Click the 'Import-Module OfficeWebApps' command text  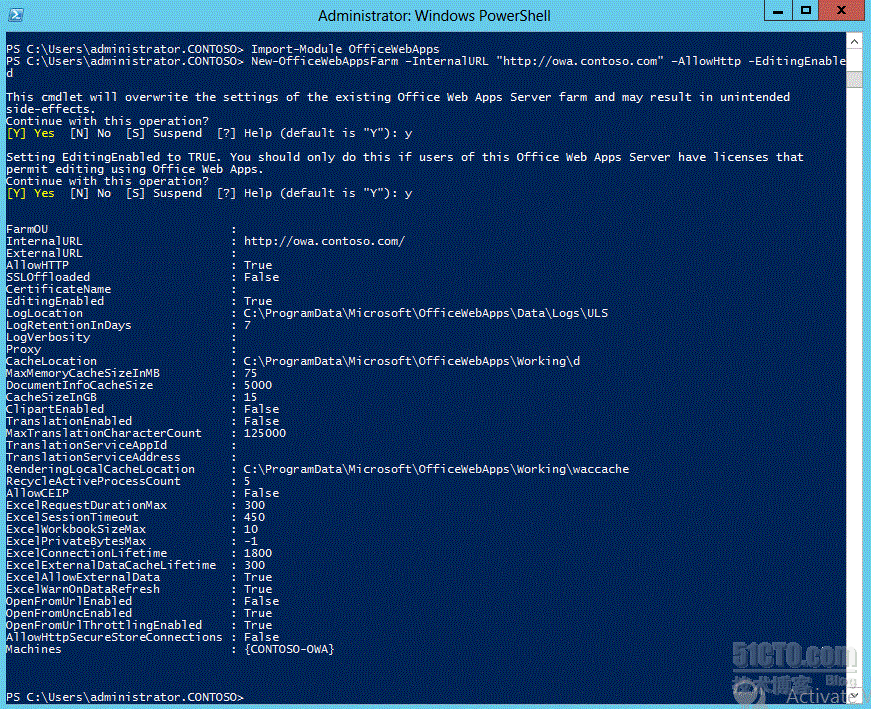point(345,49)
